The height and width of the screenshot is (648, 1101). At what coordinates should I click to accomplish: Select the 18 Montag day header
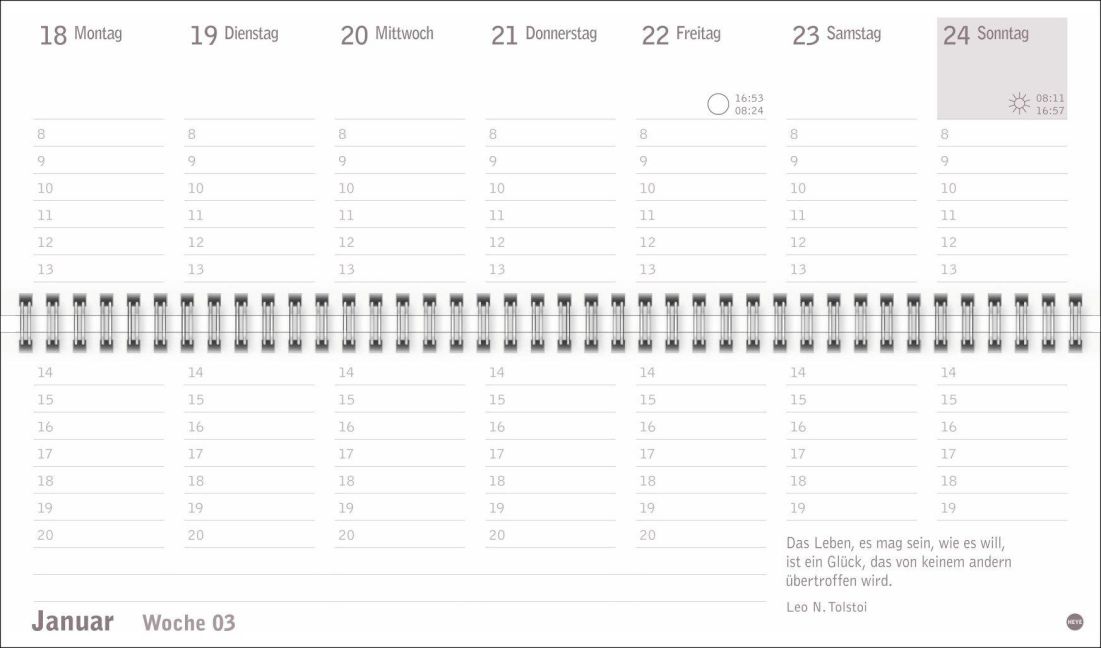click(x=80, y=35)
